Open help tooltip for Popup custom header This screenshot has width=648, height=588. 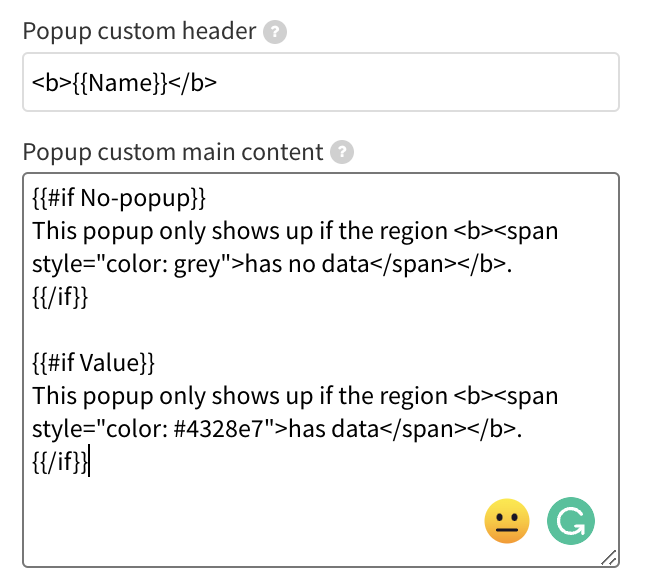(x=275, y=32)
